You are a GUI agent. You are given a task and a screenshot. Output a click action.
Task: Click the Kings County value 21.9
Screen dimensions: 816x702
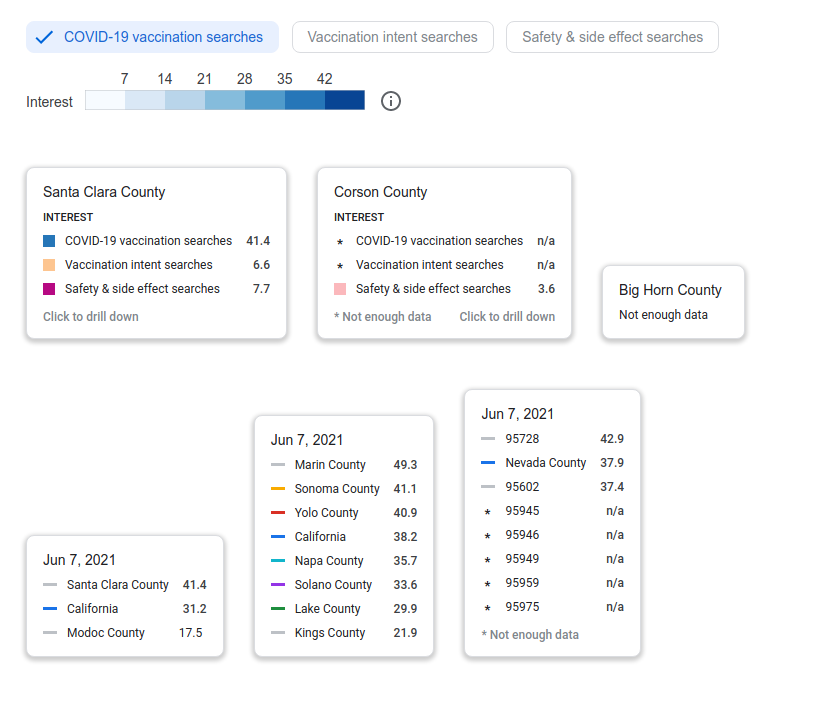click(x=405, y=633)
